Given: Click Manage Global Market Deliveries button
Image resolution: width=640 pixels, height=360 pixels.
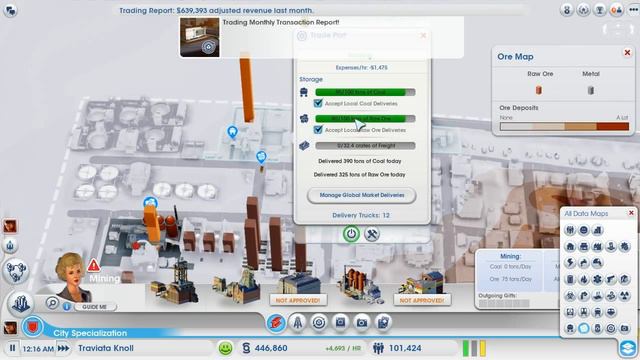Looking at the screenshot, I should pyautogui.click(x=362, y=195).
